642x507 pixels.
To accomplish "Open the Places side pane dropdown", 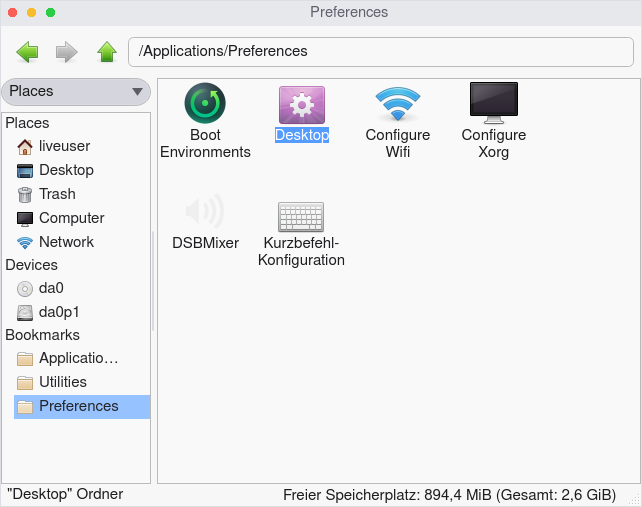I will click(76, 91).
